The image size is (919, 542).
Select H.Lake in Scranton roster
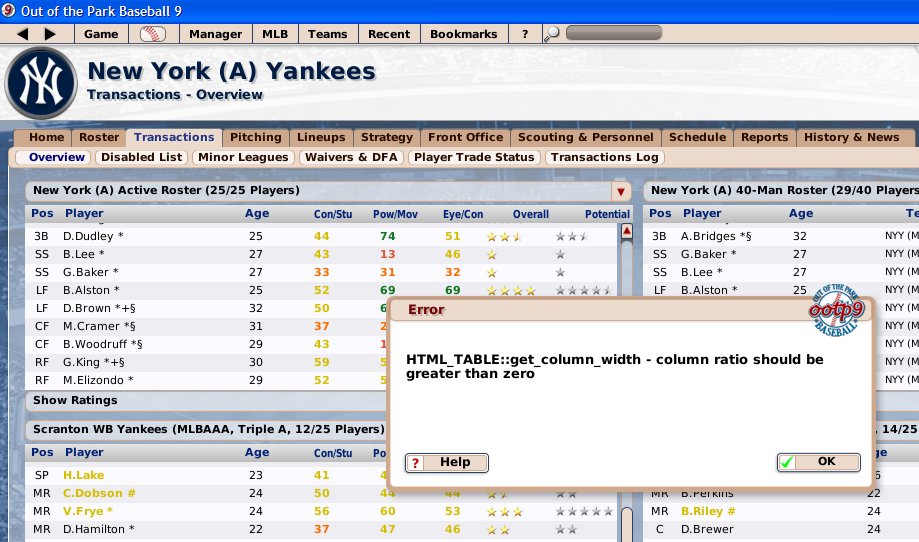(x=83, y=475)
